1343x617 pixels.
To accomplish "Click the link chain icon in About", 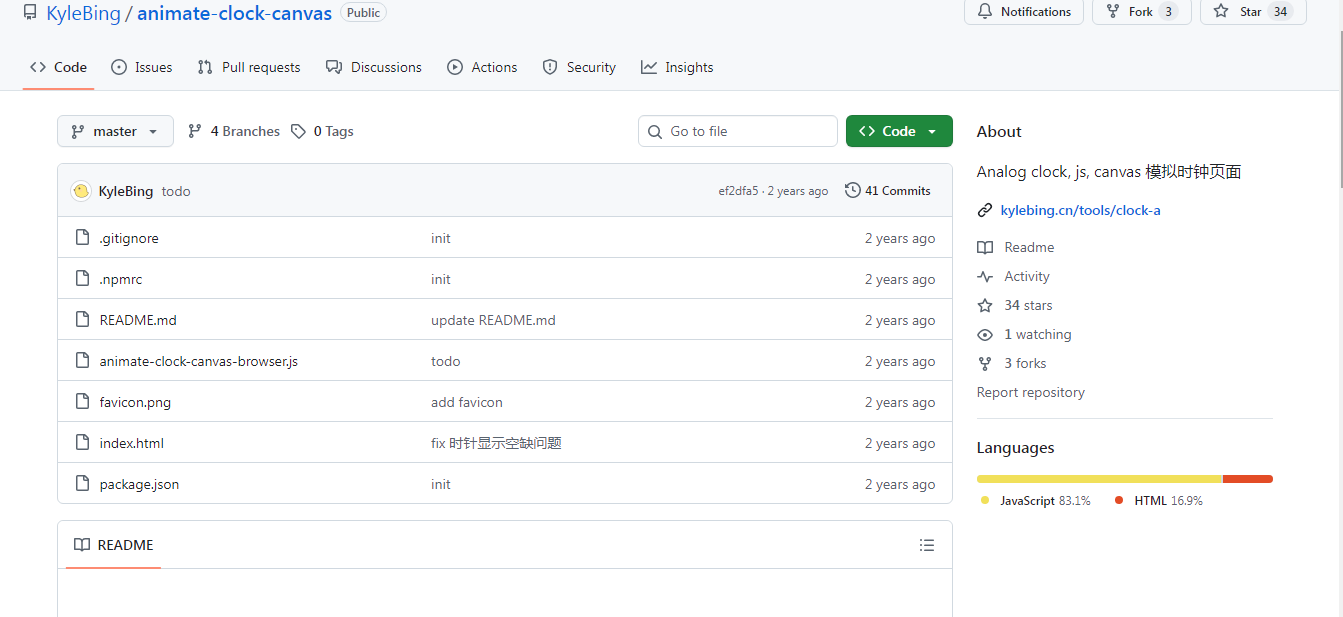I will pyautogui.click(x=985, y=210).
